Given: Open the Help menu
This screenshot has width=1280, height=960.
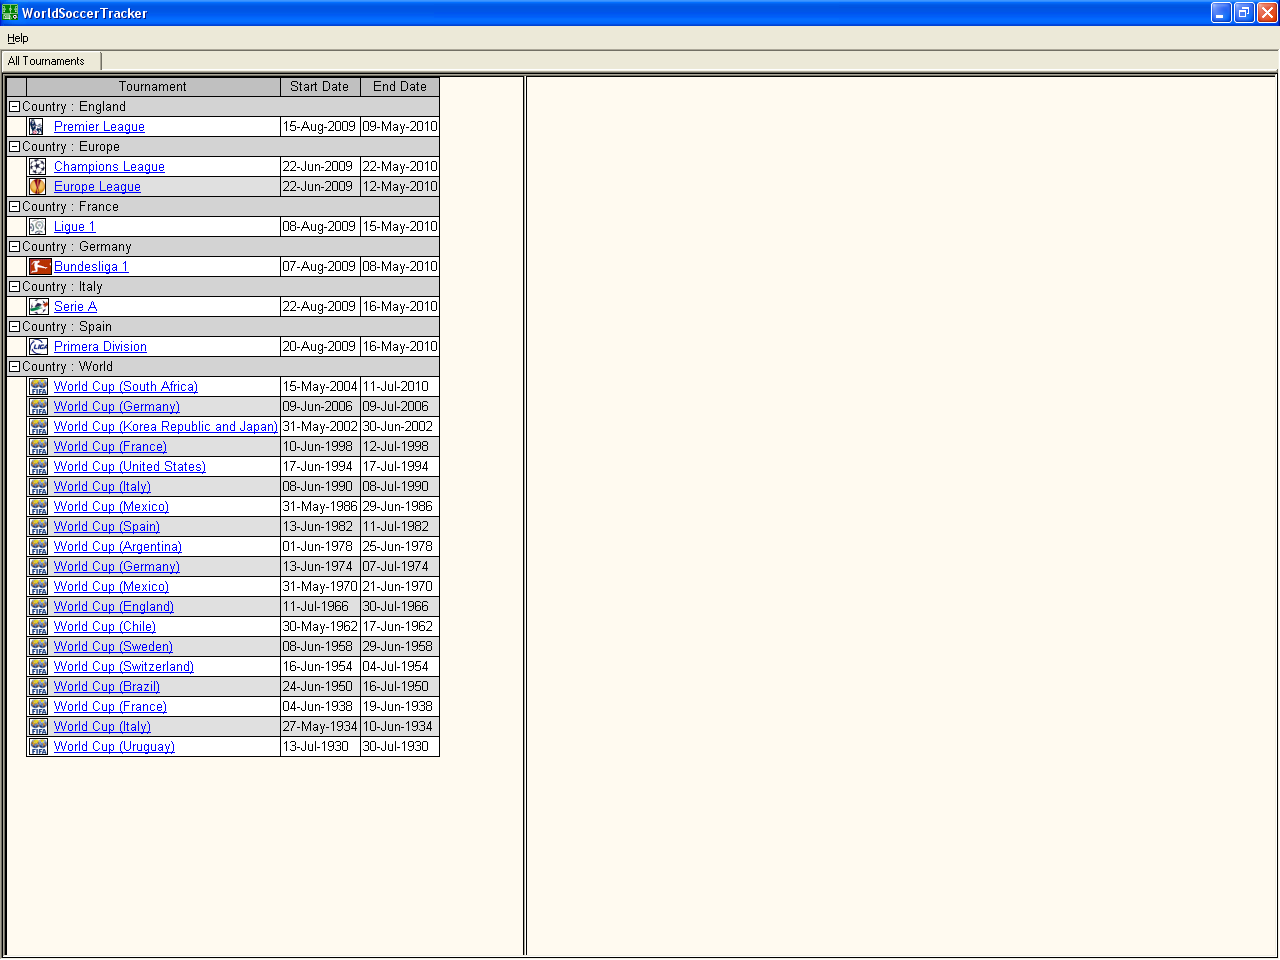Looking at the screenshot, I should pyautogui.click(x=18, y=38).
